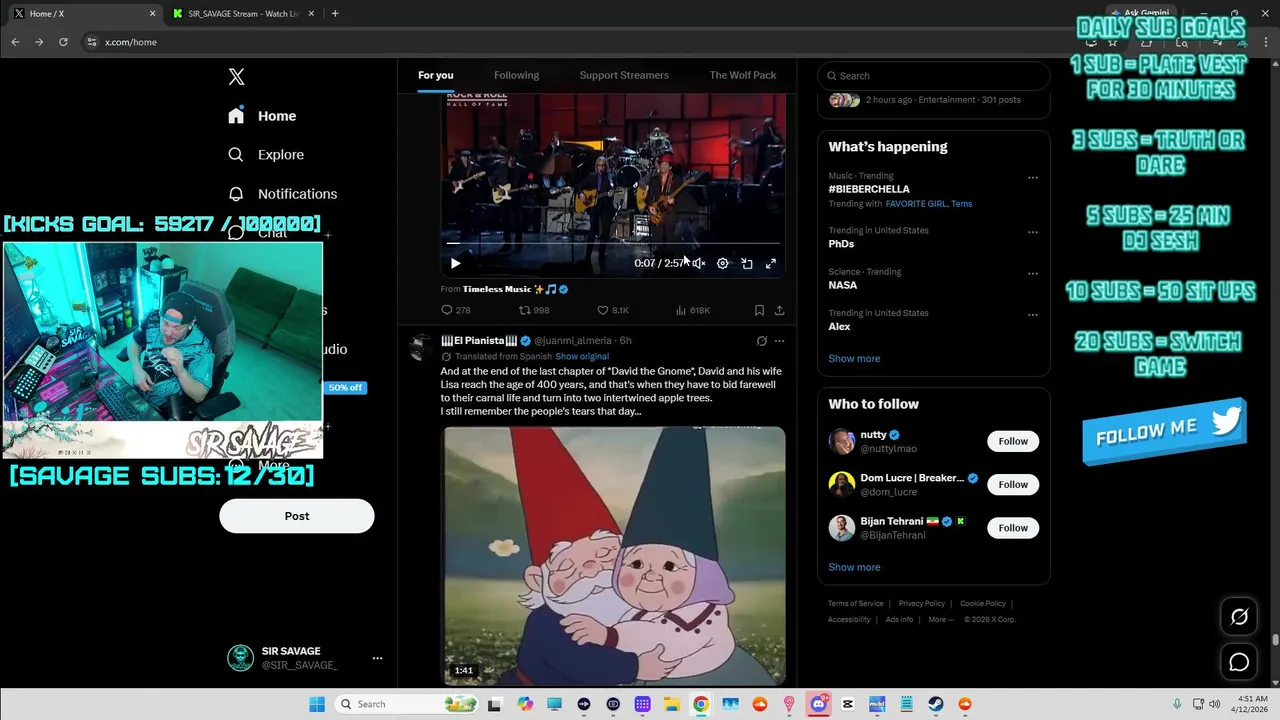Expand the video to fullscreen

point(771,264)
